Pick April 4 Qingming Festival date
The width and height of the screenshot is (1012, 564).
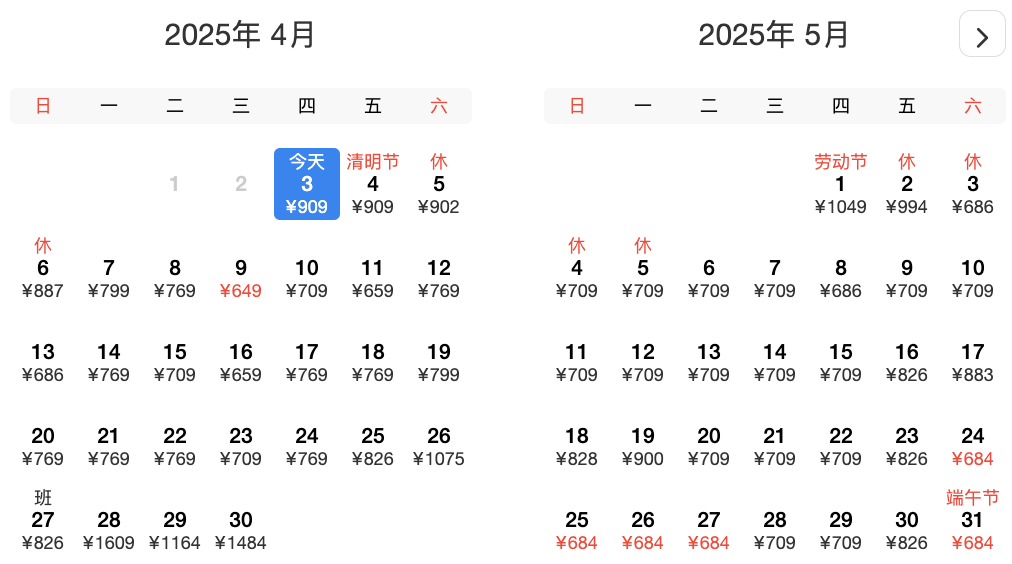(x=372, y=184)
